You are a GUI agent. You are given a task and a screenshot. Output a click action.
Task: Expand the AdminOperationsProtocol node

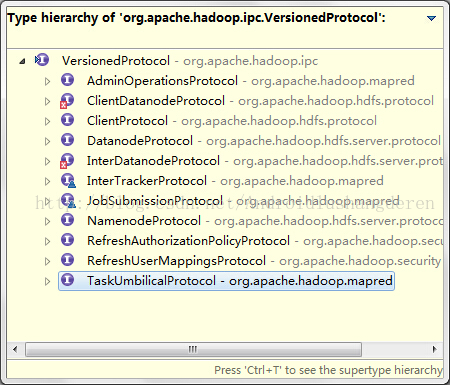pos(48,81)
